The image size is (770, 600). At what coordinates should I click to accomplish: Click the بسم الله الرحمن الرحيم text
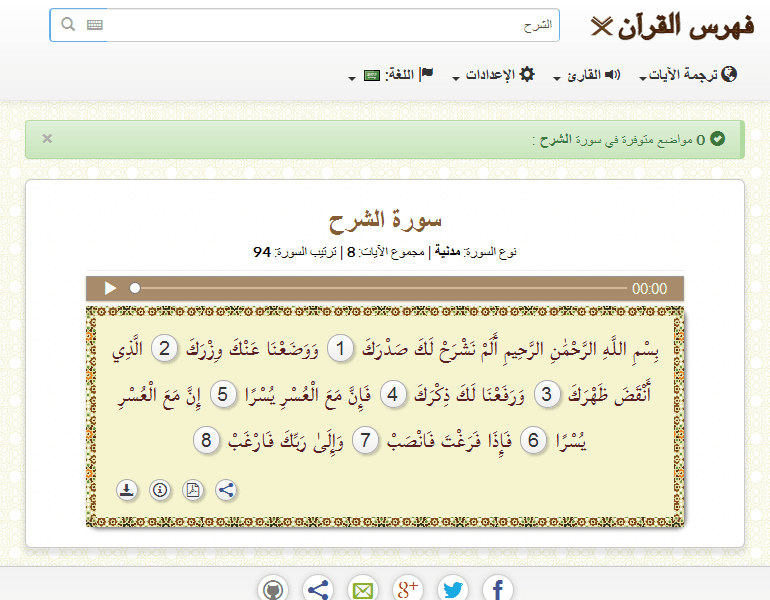[x=580, y=349]
